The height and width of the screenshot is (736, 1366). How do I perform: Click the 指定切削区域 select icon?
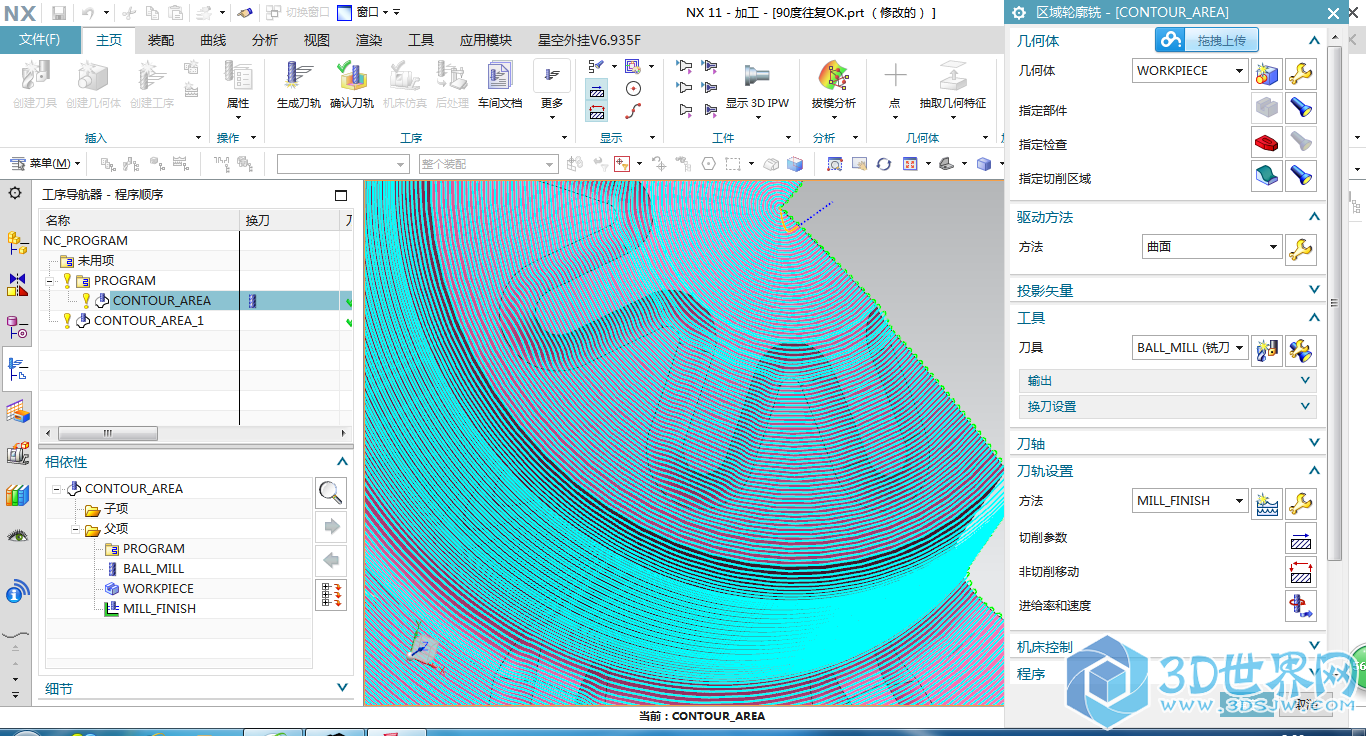(x=1267, y=176)
